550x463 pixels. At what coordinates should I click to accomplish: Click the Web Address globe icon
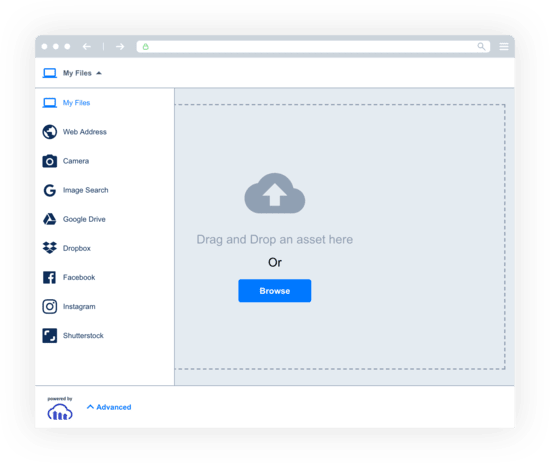49,132
